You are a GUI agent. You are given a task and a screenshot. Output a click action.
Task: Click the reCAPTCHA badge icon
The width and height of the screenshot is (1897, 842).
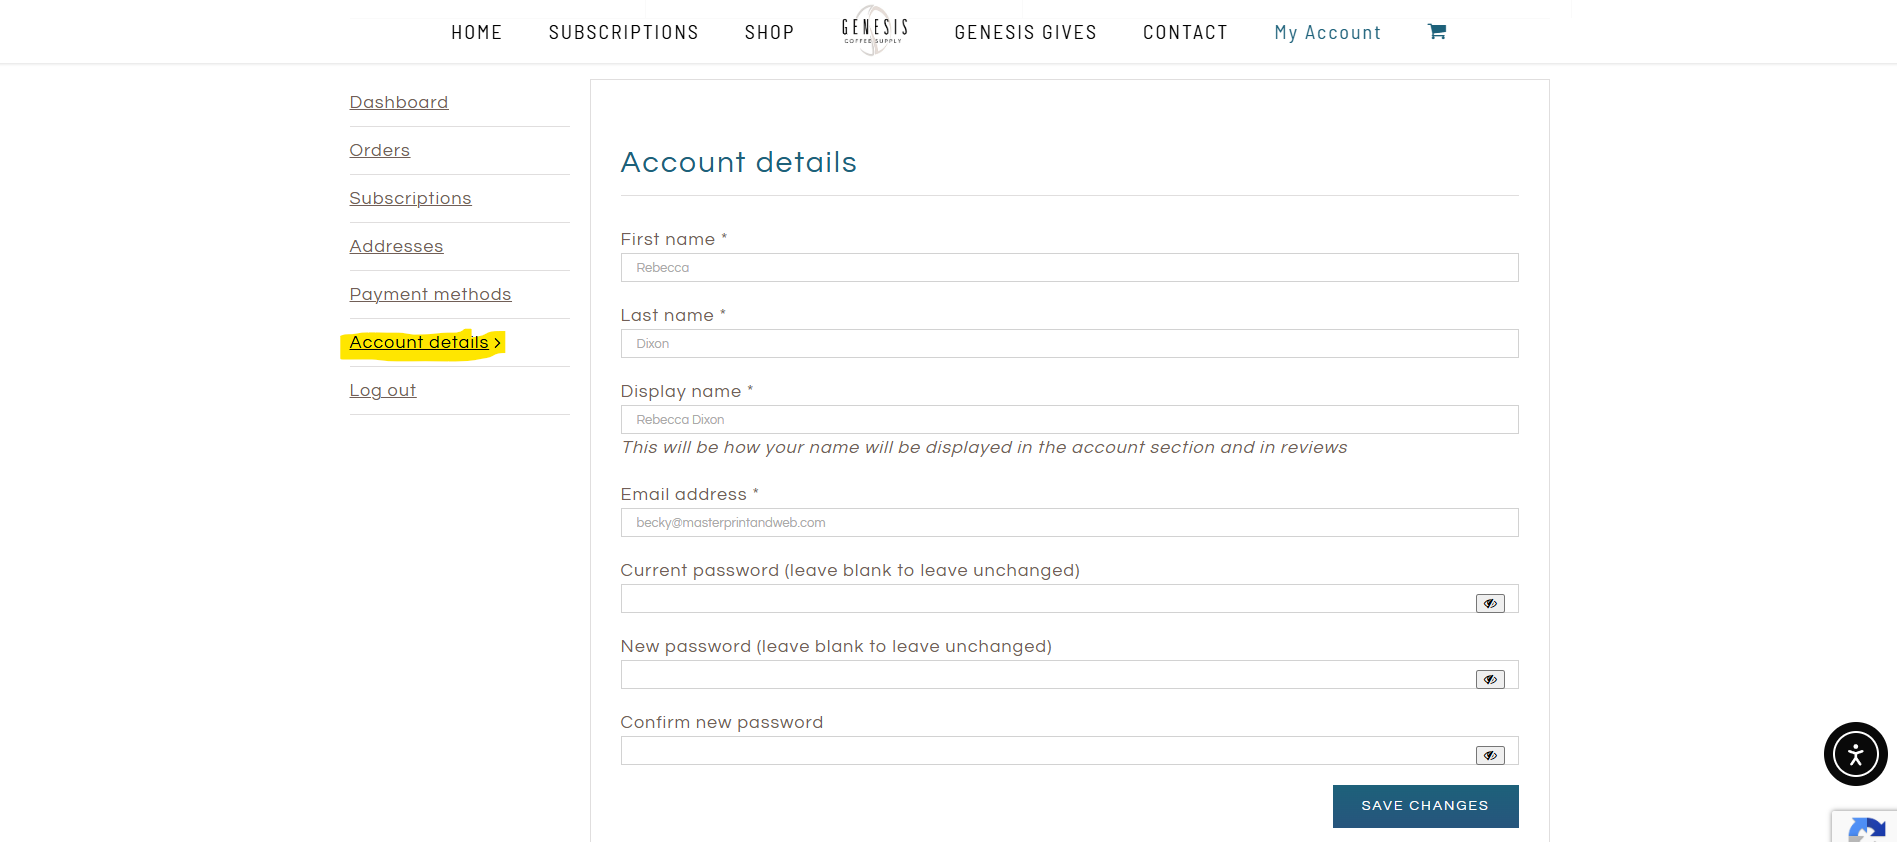tap(1866, 829)
